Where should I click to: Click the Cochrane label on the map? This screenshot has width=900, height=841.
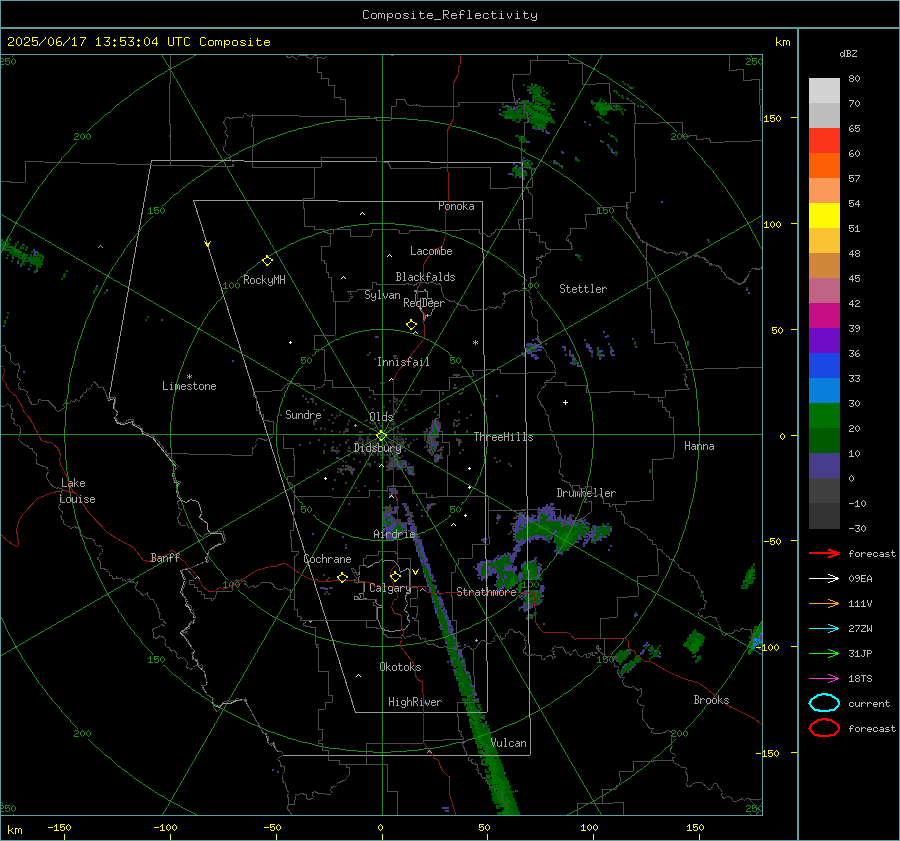point(327,559)
